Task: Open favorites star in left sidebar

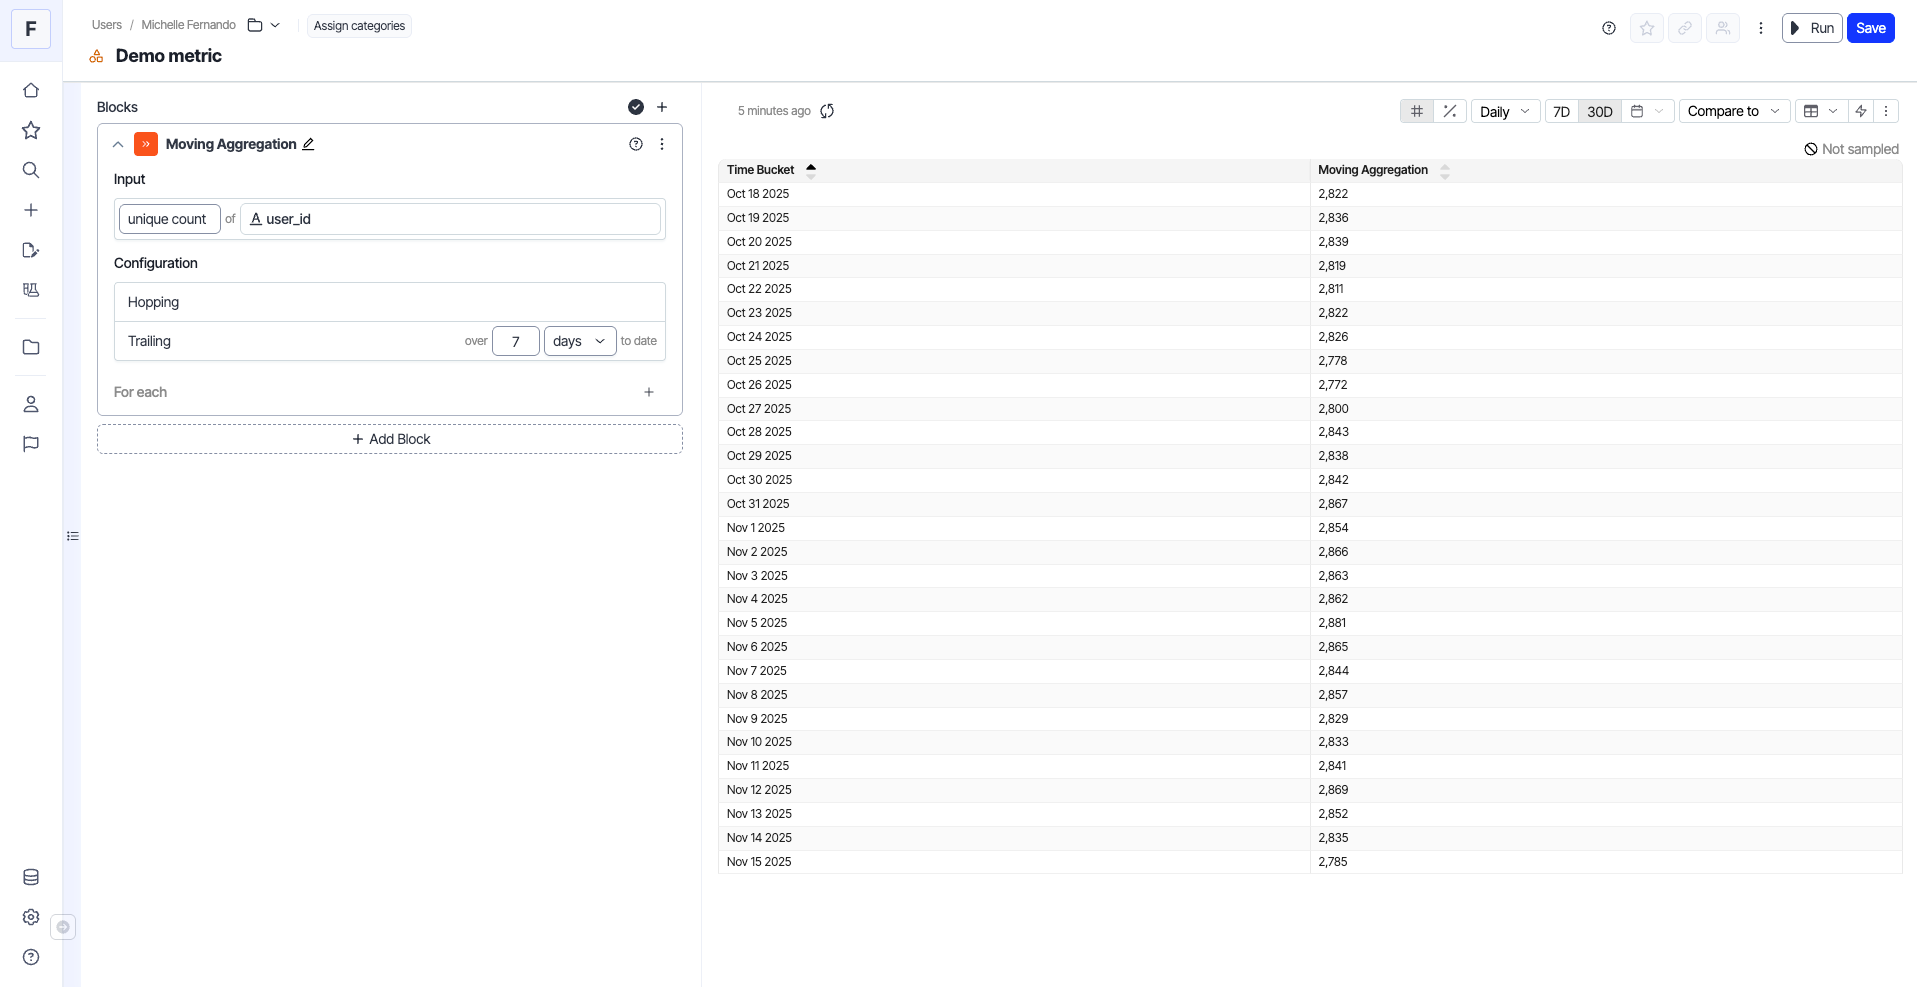Action: (x=31, y=130)
